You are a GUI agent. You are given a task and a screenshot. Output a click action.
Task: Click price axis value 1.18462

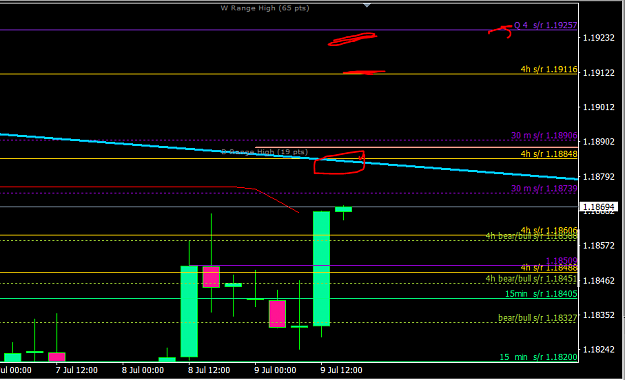598,281
